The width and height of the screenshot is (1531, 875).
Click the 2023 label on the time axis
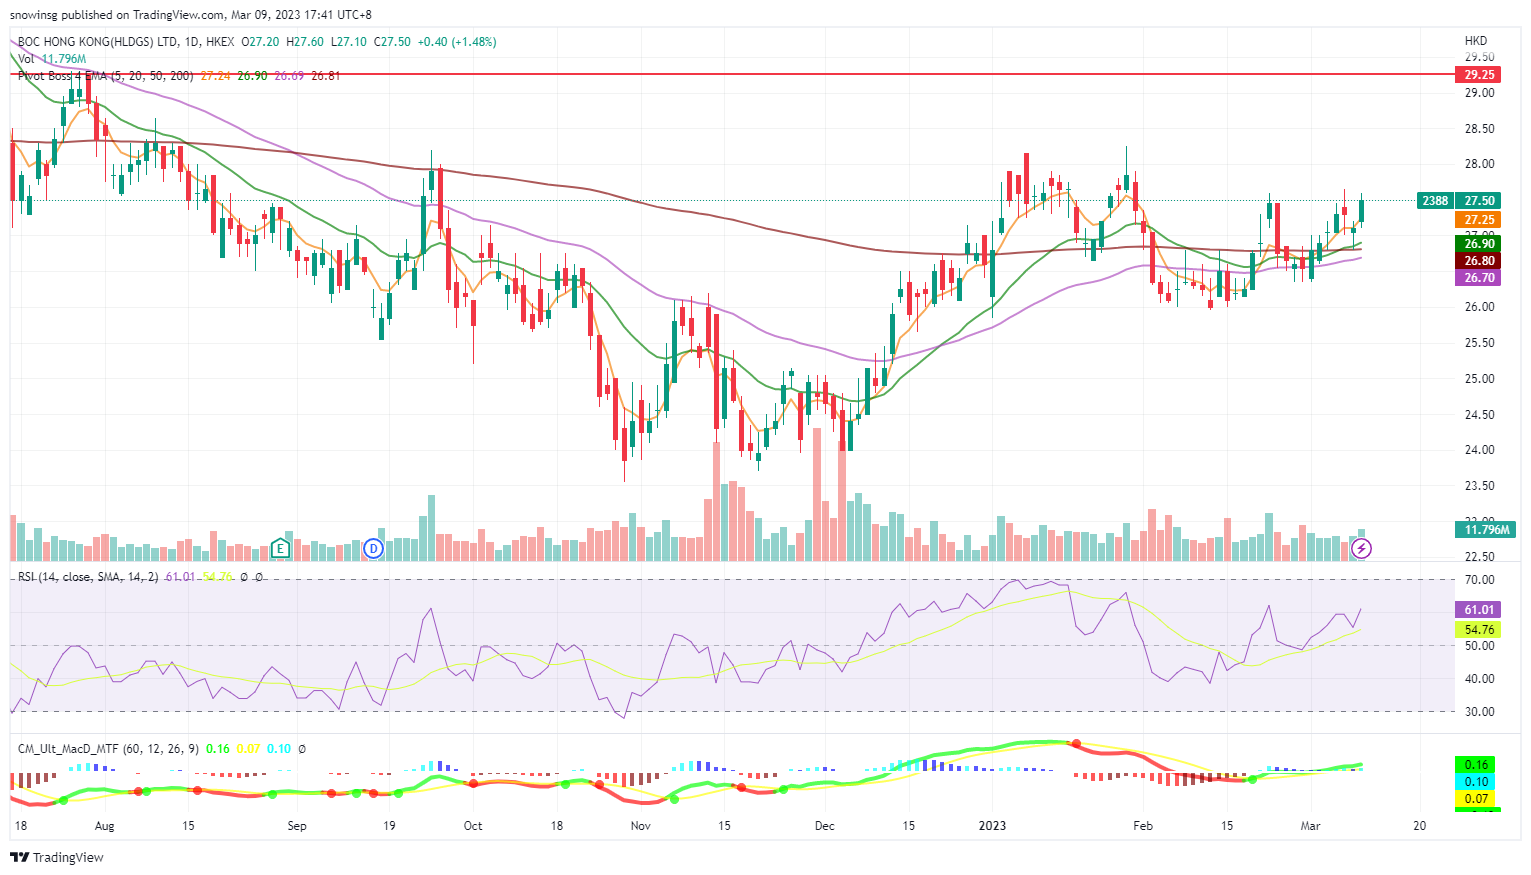[x=992, y=826]
